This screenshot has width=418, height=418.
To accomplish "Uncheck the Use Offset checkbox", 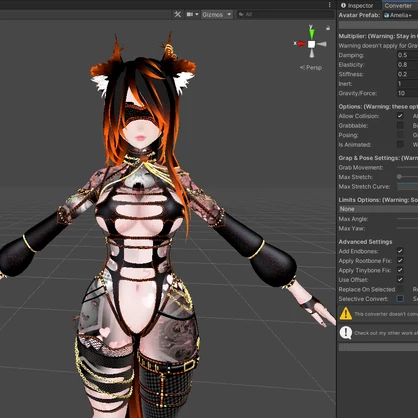I will (x=400, y=279).
